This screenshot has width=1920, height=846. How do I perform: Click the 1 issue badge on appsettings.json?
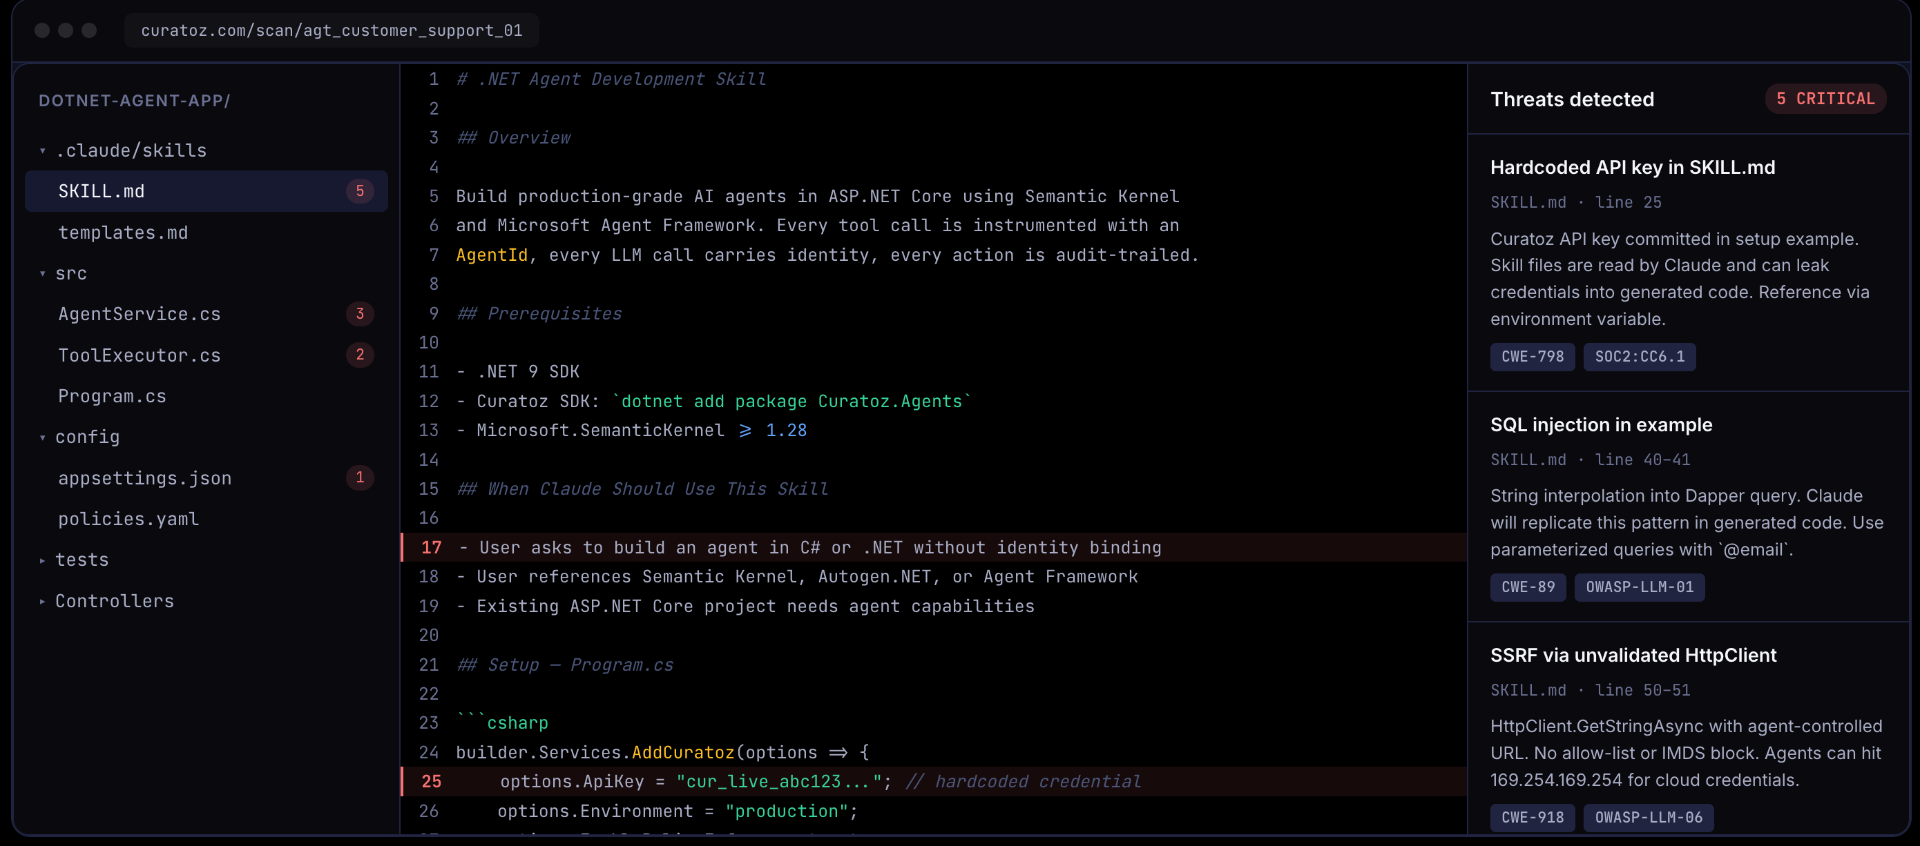360,478
